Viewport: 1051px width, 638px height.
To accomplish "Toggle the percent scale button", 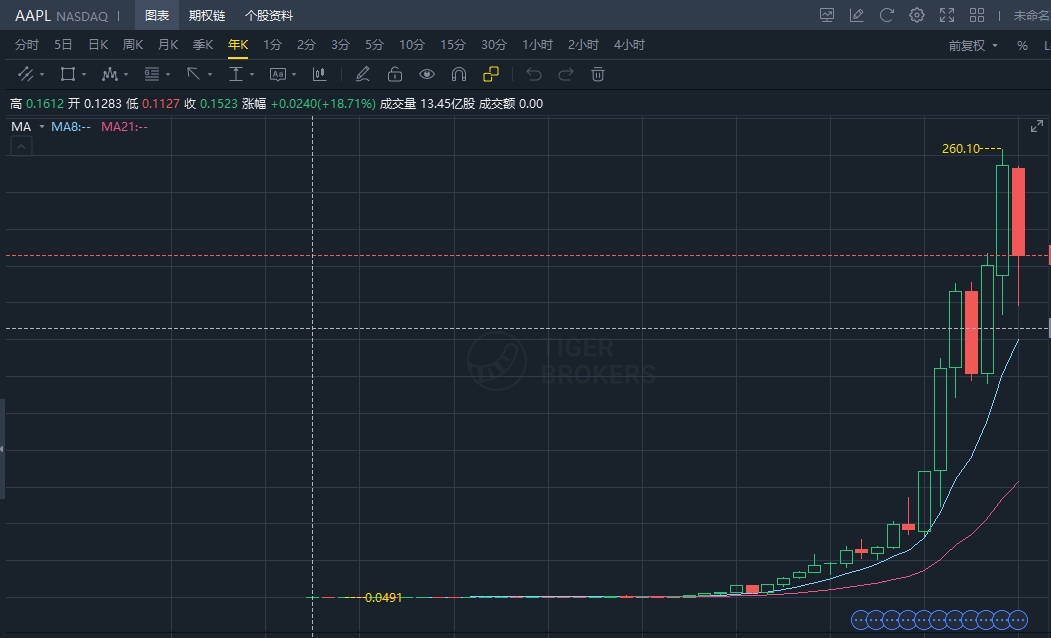I will [x=1022, y=46].
